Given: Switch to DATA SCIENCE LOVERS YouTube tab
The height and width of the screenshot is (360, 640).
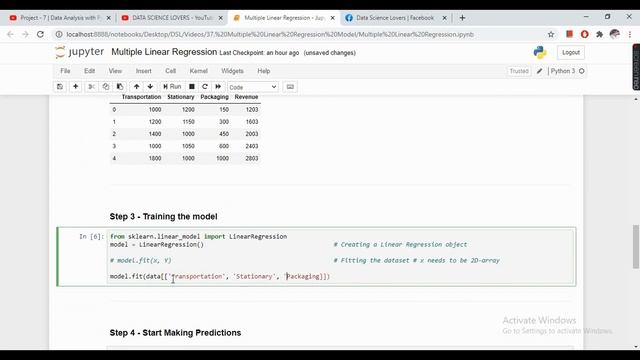Looking at the screenshot, I should [x=172, y=18].
